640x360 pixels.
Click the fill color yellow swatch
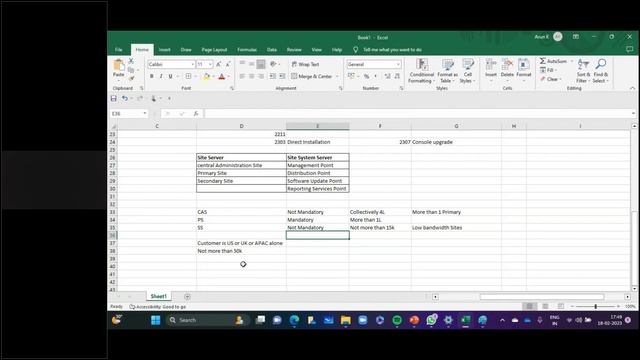coord(206,77)
